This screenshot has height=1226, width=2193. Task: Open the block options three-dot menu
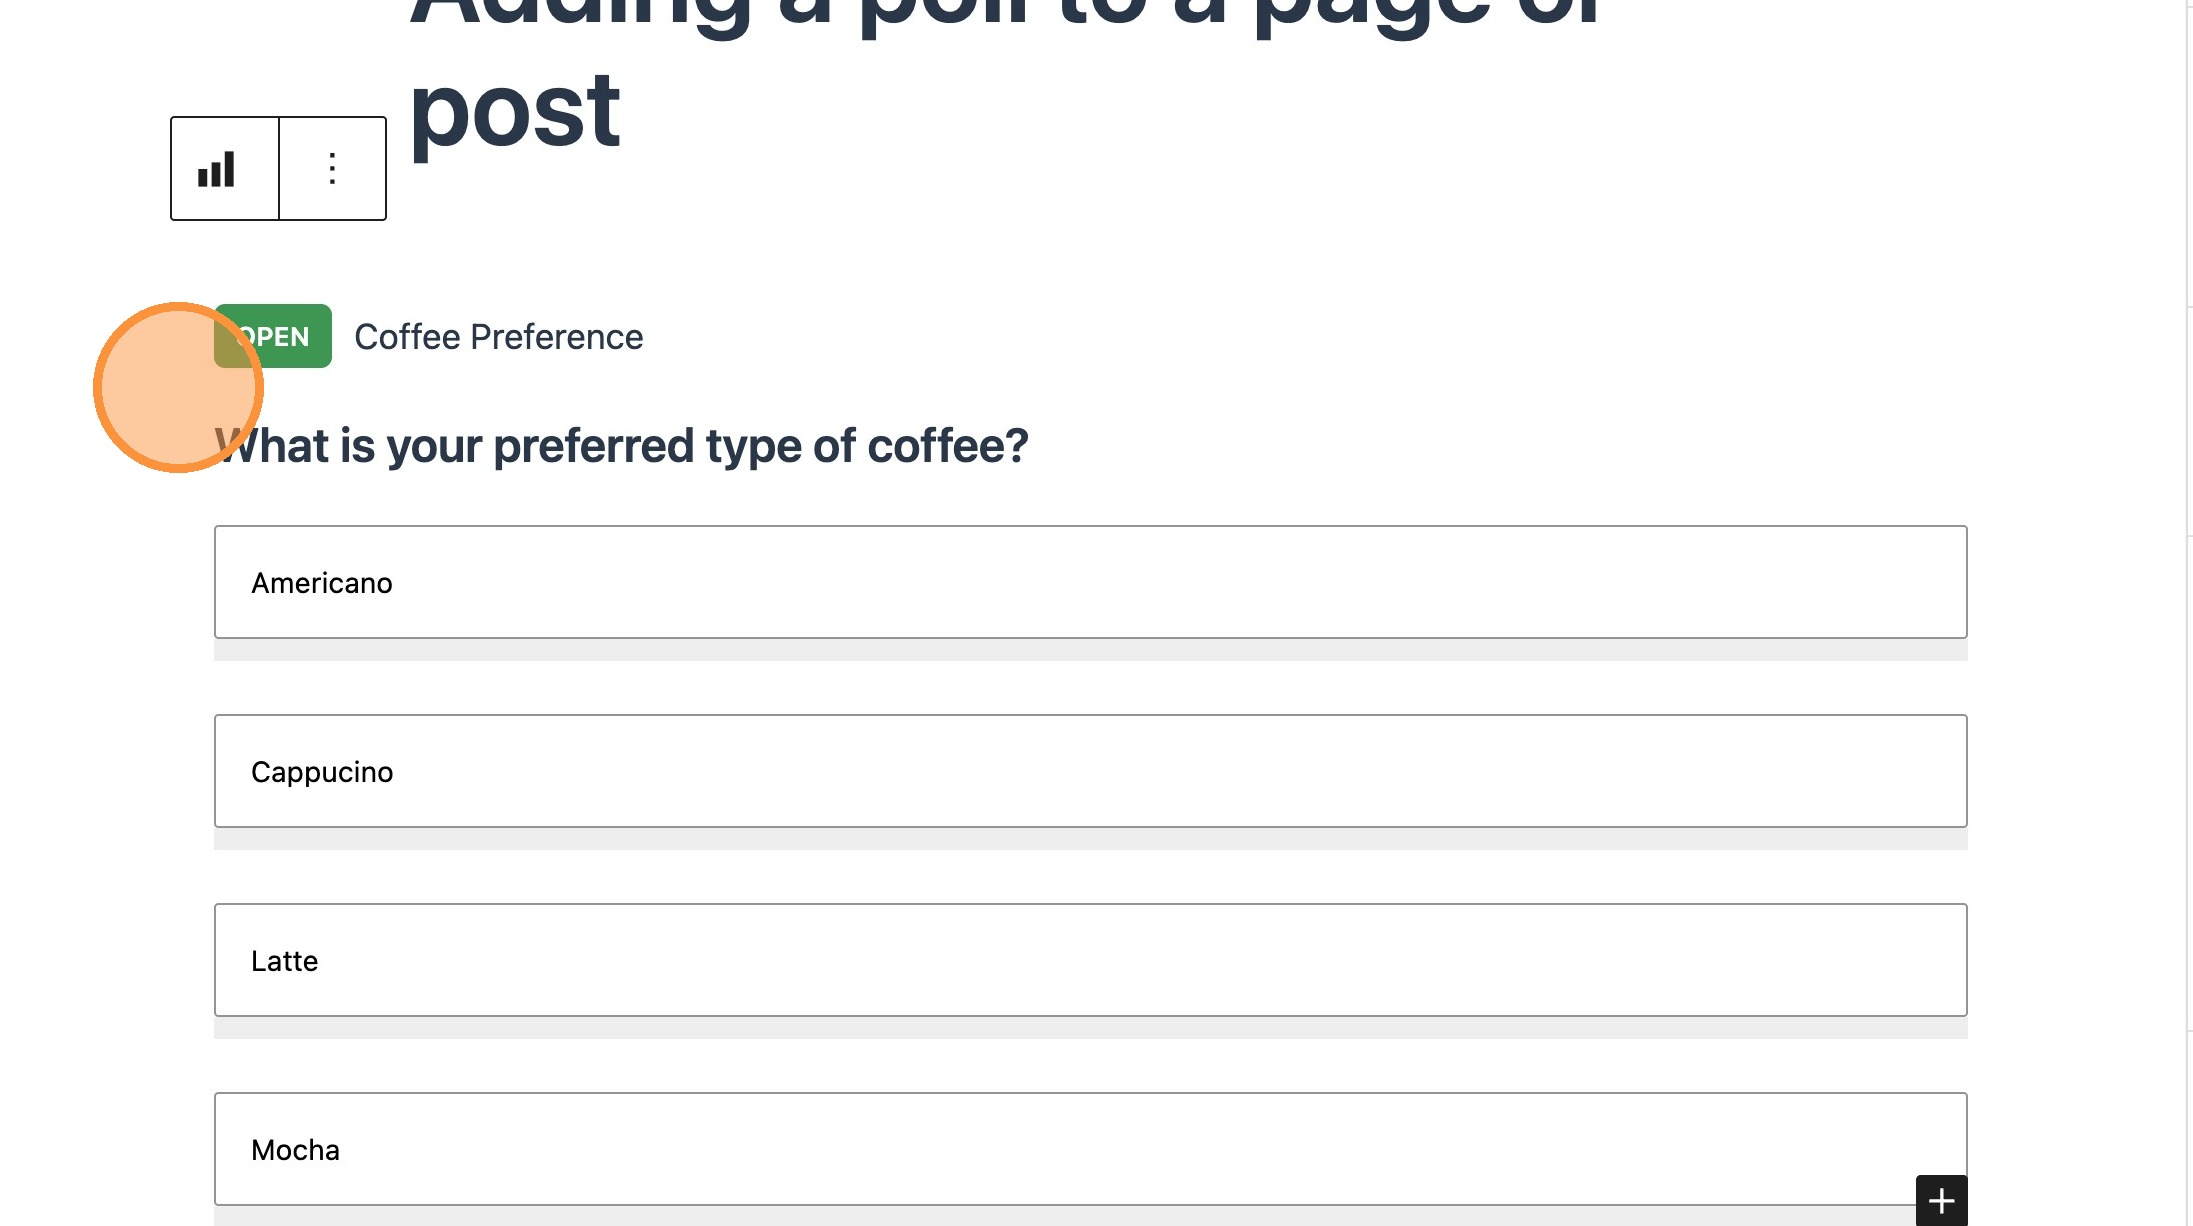click(332, 168)
